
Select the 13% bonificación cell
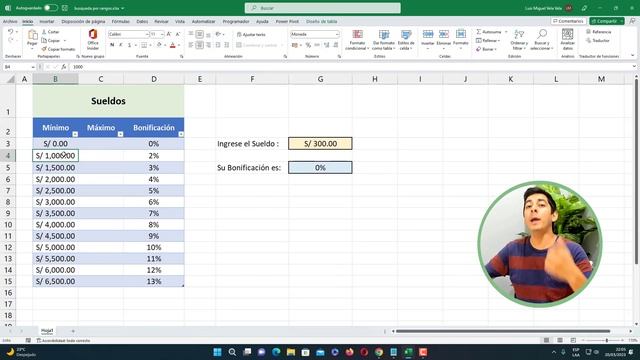[x=154, y=281]
